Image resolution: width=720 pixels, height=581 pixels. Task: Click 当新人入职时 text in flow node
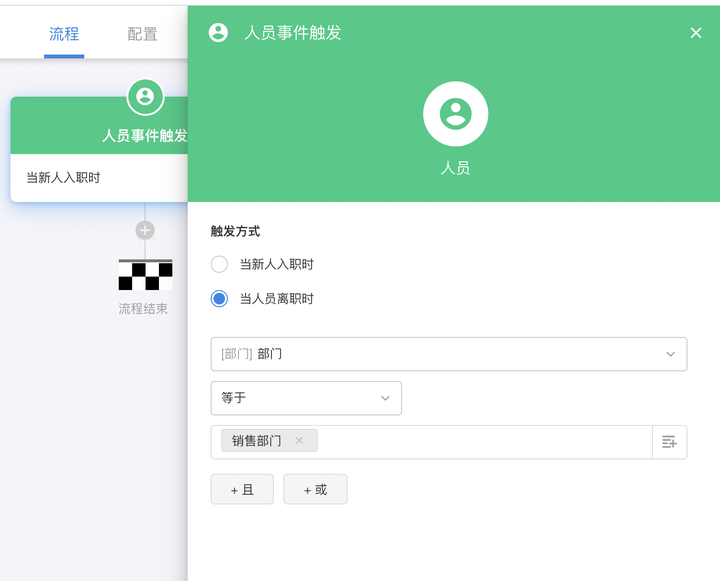coord(63,178)
